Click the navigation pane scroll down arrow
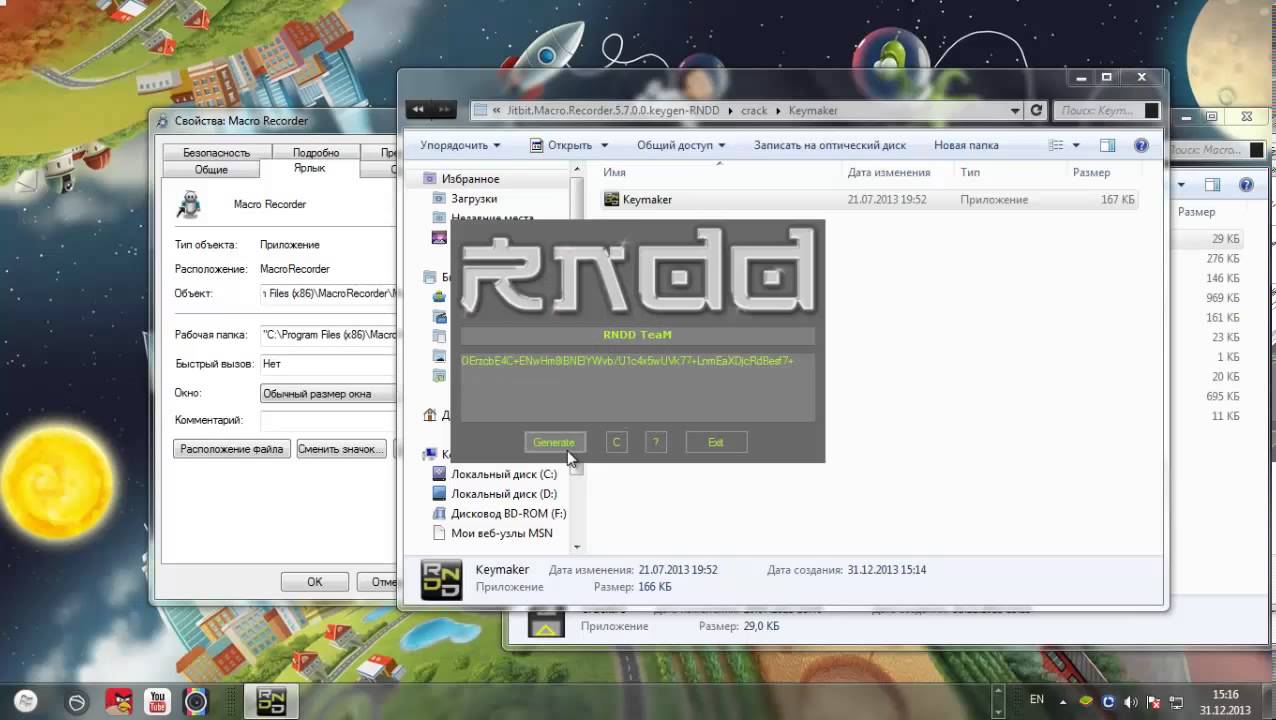 coord(577,547)
